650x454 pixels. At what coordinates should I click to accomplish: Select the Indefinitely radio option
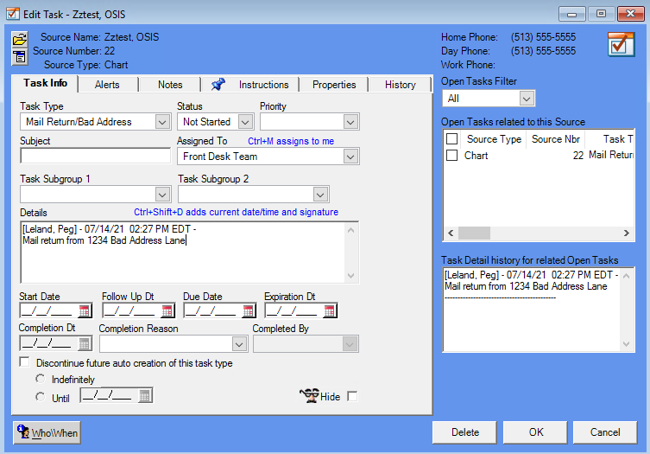click(40, 379)
